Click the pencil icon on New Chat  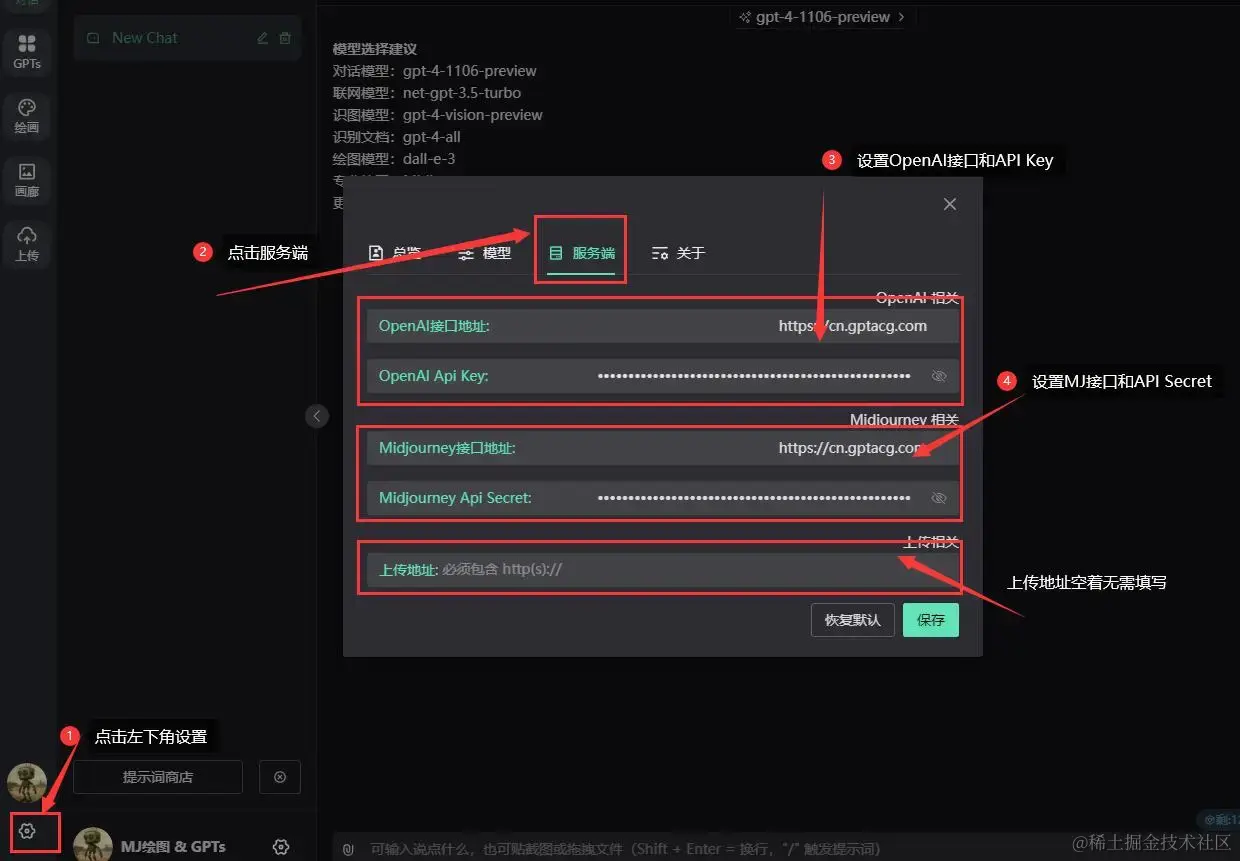pyautogui.click(x=263, y=38)
